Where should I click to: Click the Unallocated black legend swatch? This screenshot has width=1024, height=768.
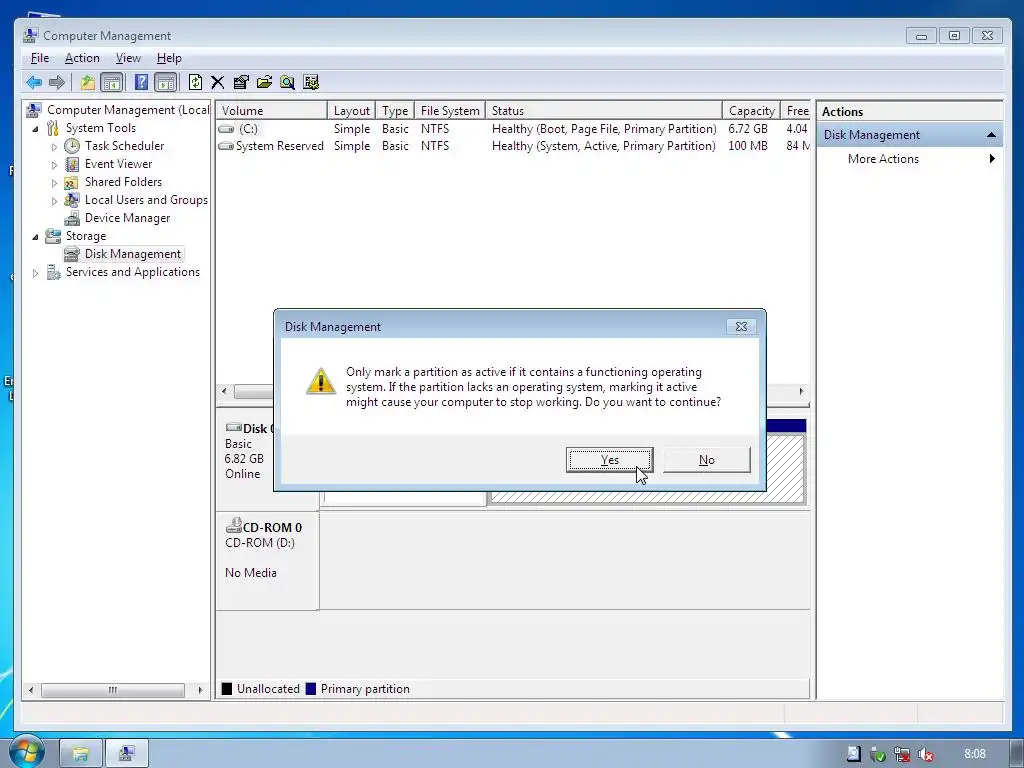[x=227, y=688]
